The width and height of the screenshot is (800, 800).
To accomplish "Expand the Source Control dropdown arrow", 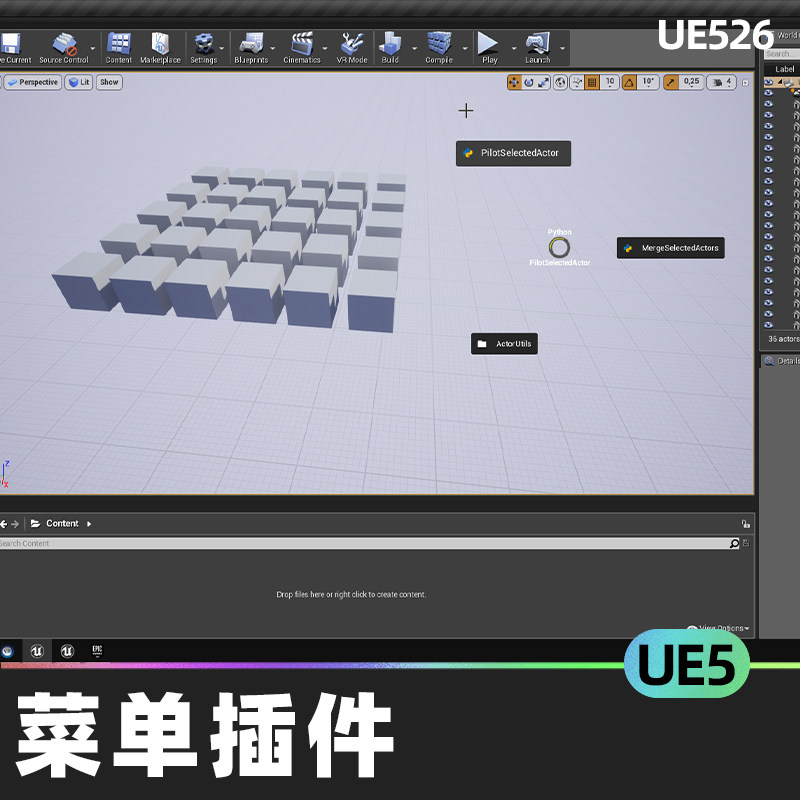I will point(93,48).
